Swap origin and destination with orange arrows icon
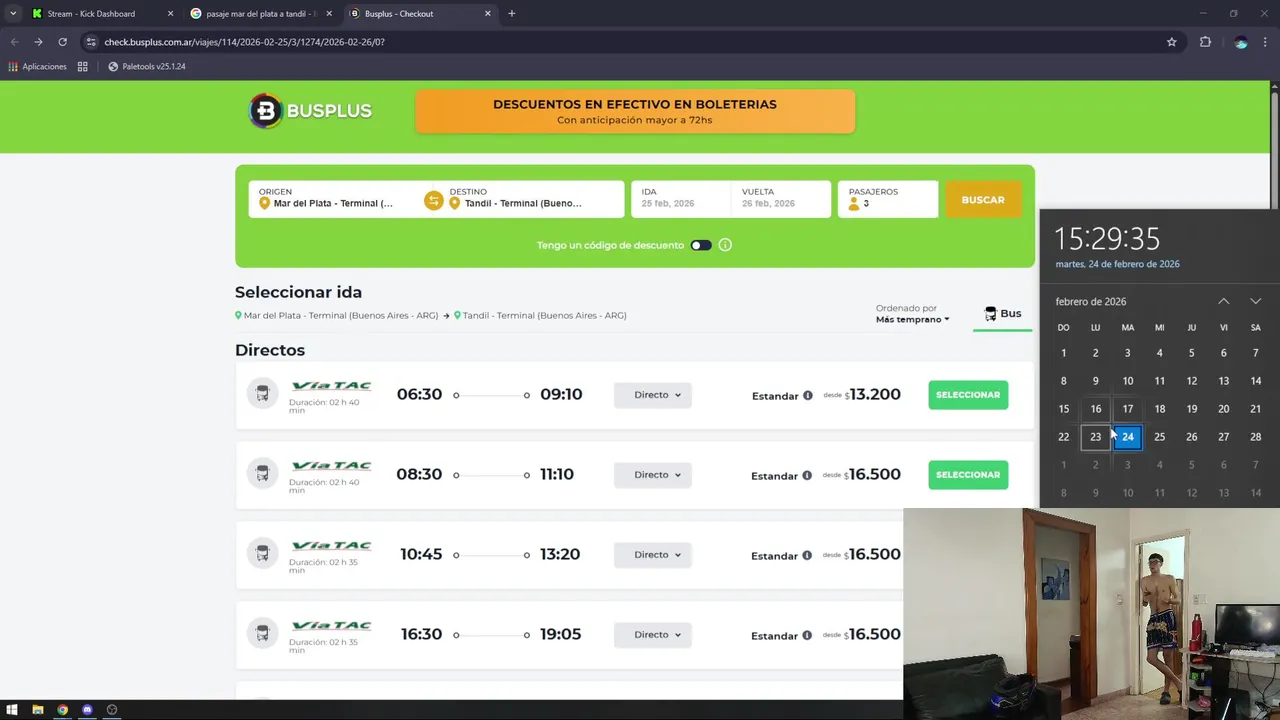 click(433, 200)
